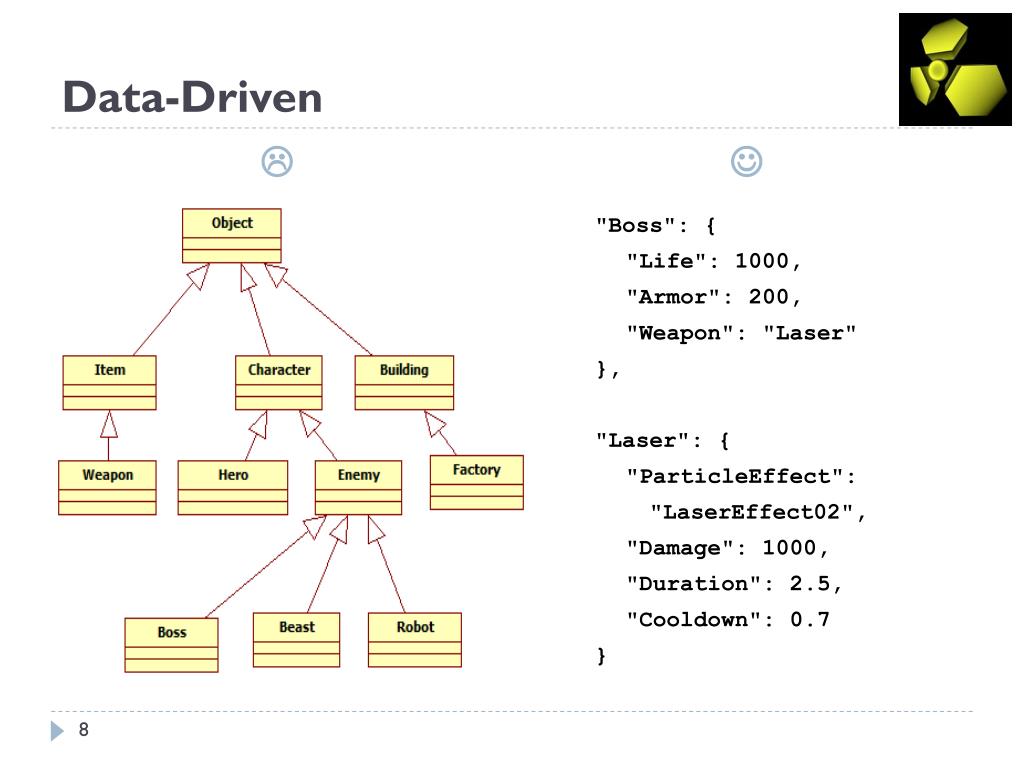The image size is (1024, 768).
Task: Select the Boss class box
Action: 171,645
